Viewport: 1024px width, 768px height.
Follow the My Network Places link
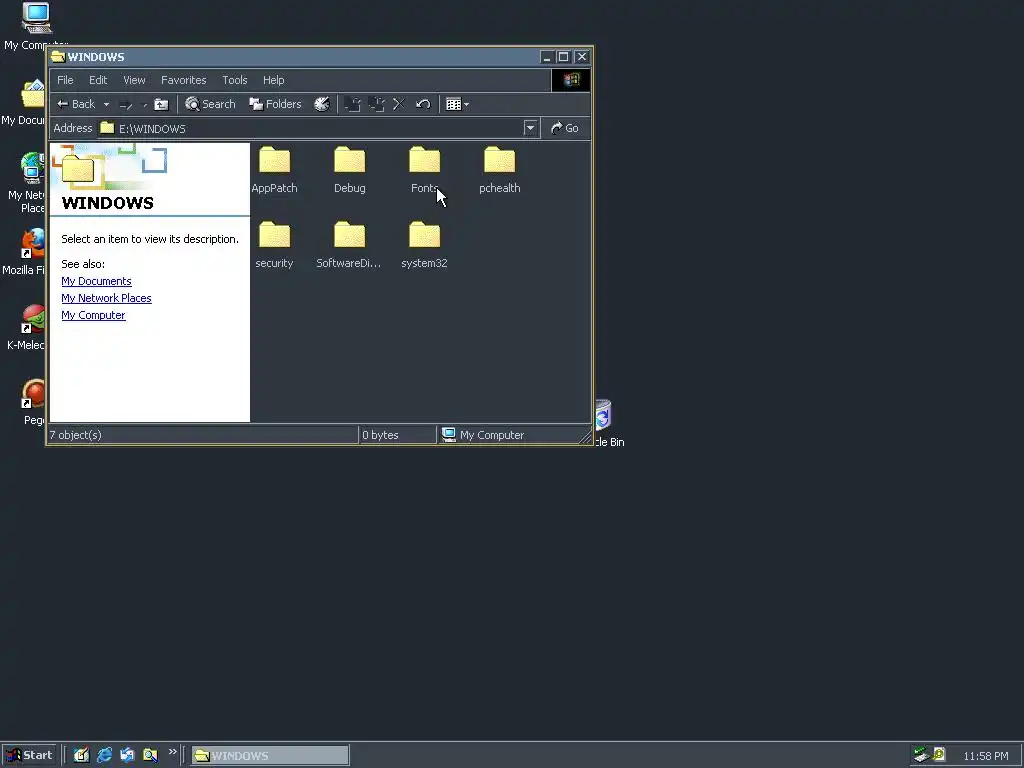click(106, 298)
